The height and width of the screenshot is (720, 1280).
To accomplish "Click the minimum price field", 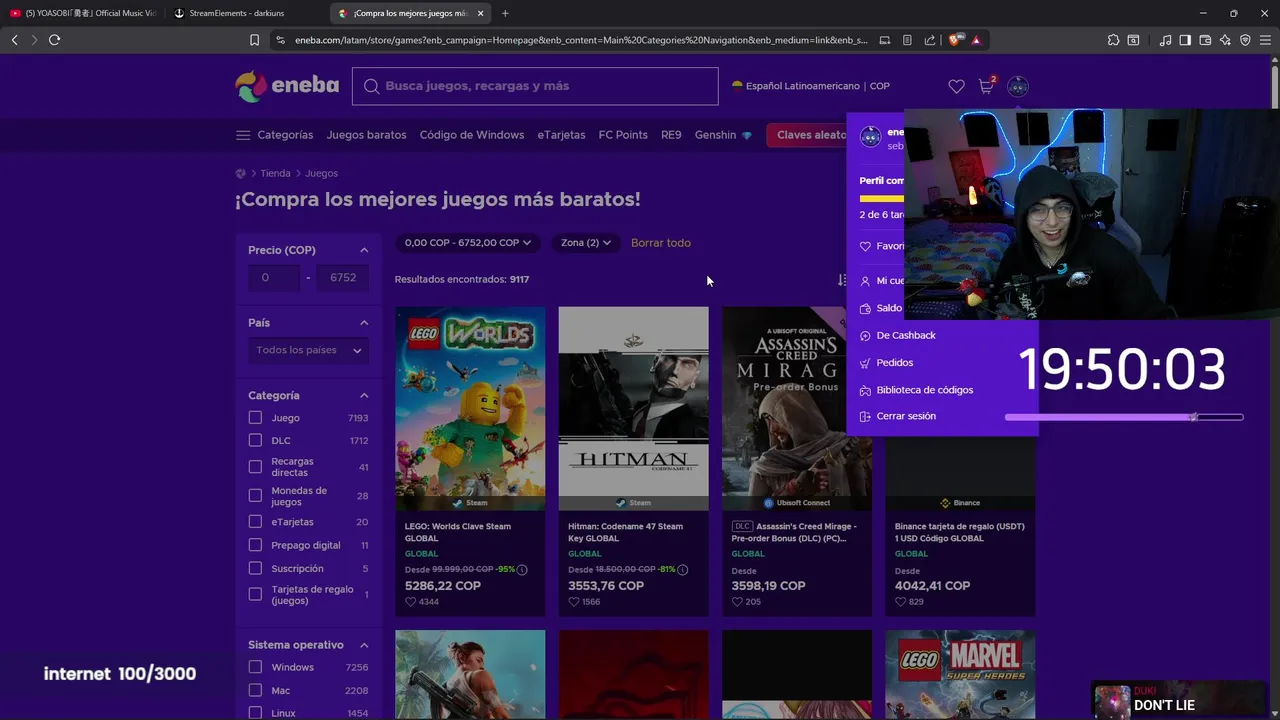I will point(274,278).
